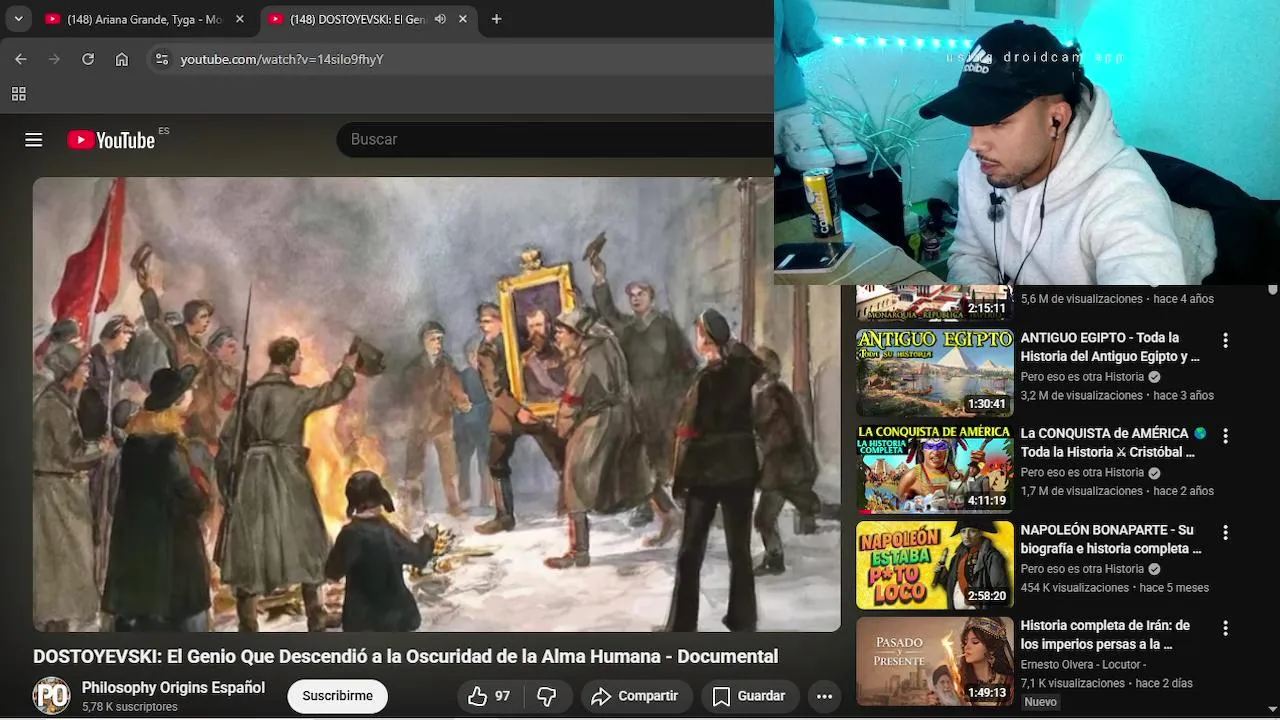This screenshot has height=720, width=1280.
Task: Go to YouTube home via the logo
Action: click(111, 140)
